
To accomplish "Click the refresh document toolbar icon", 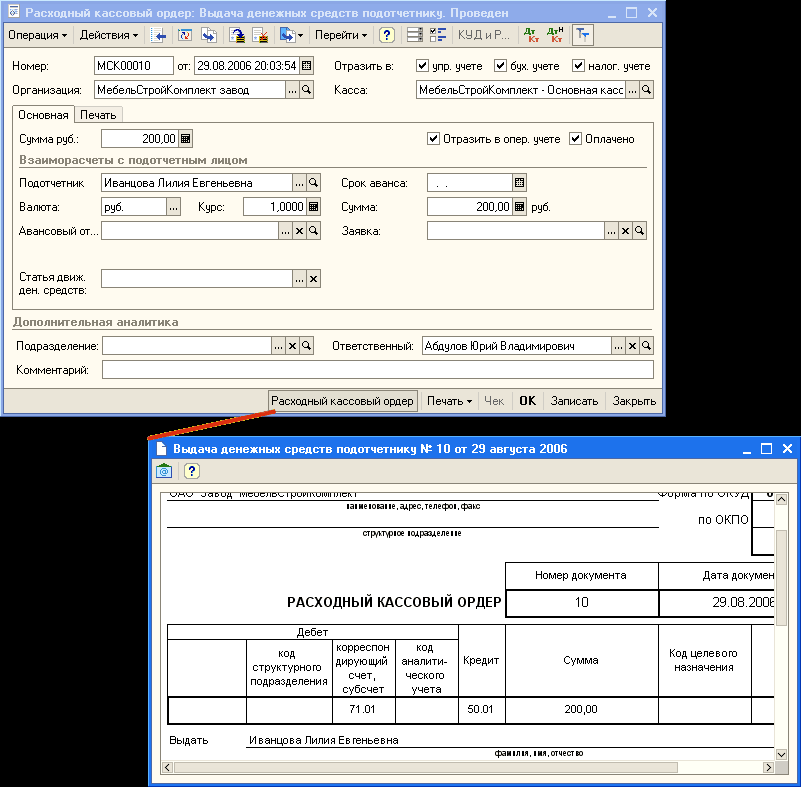I will pos(184,35).
